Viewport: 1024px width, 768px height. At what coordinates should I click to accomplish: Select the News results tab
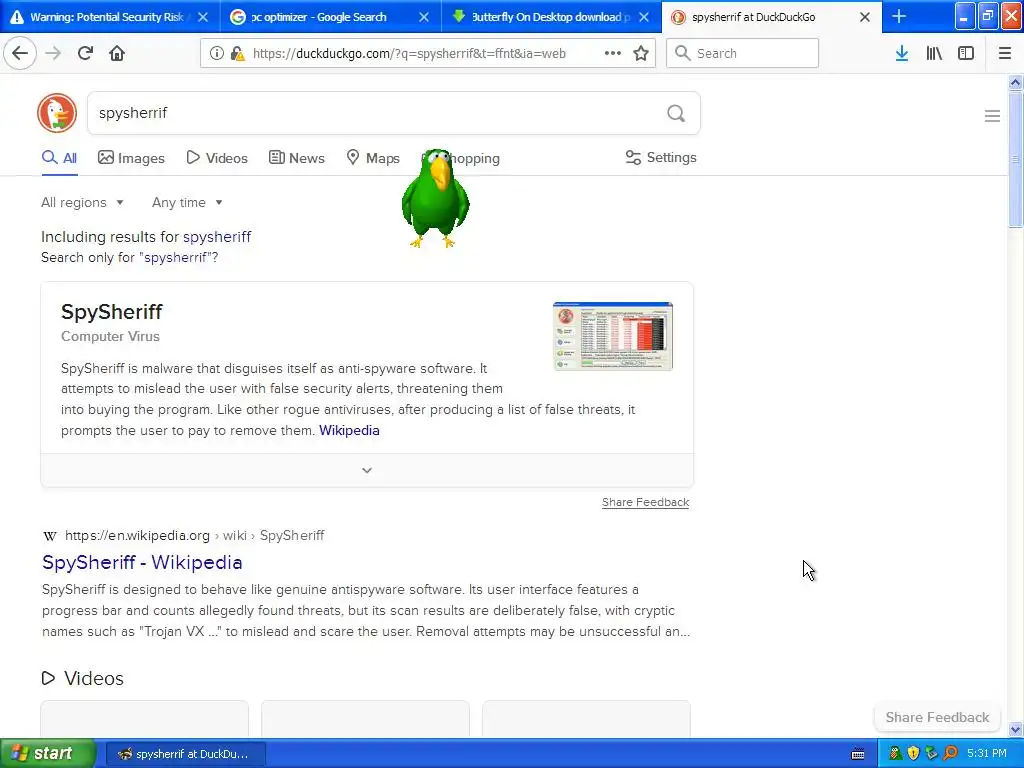(x=296, y=158)
